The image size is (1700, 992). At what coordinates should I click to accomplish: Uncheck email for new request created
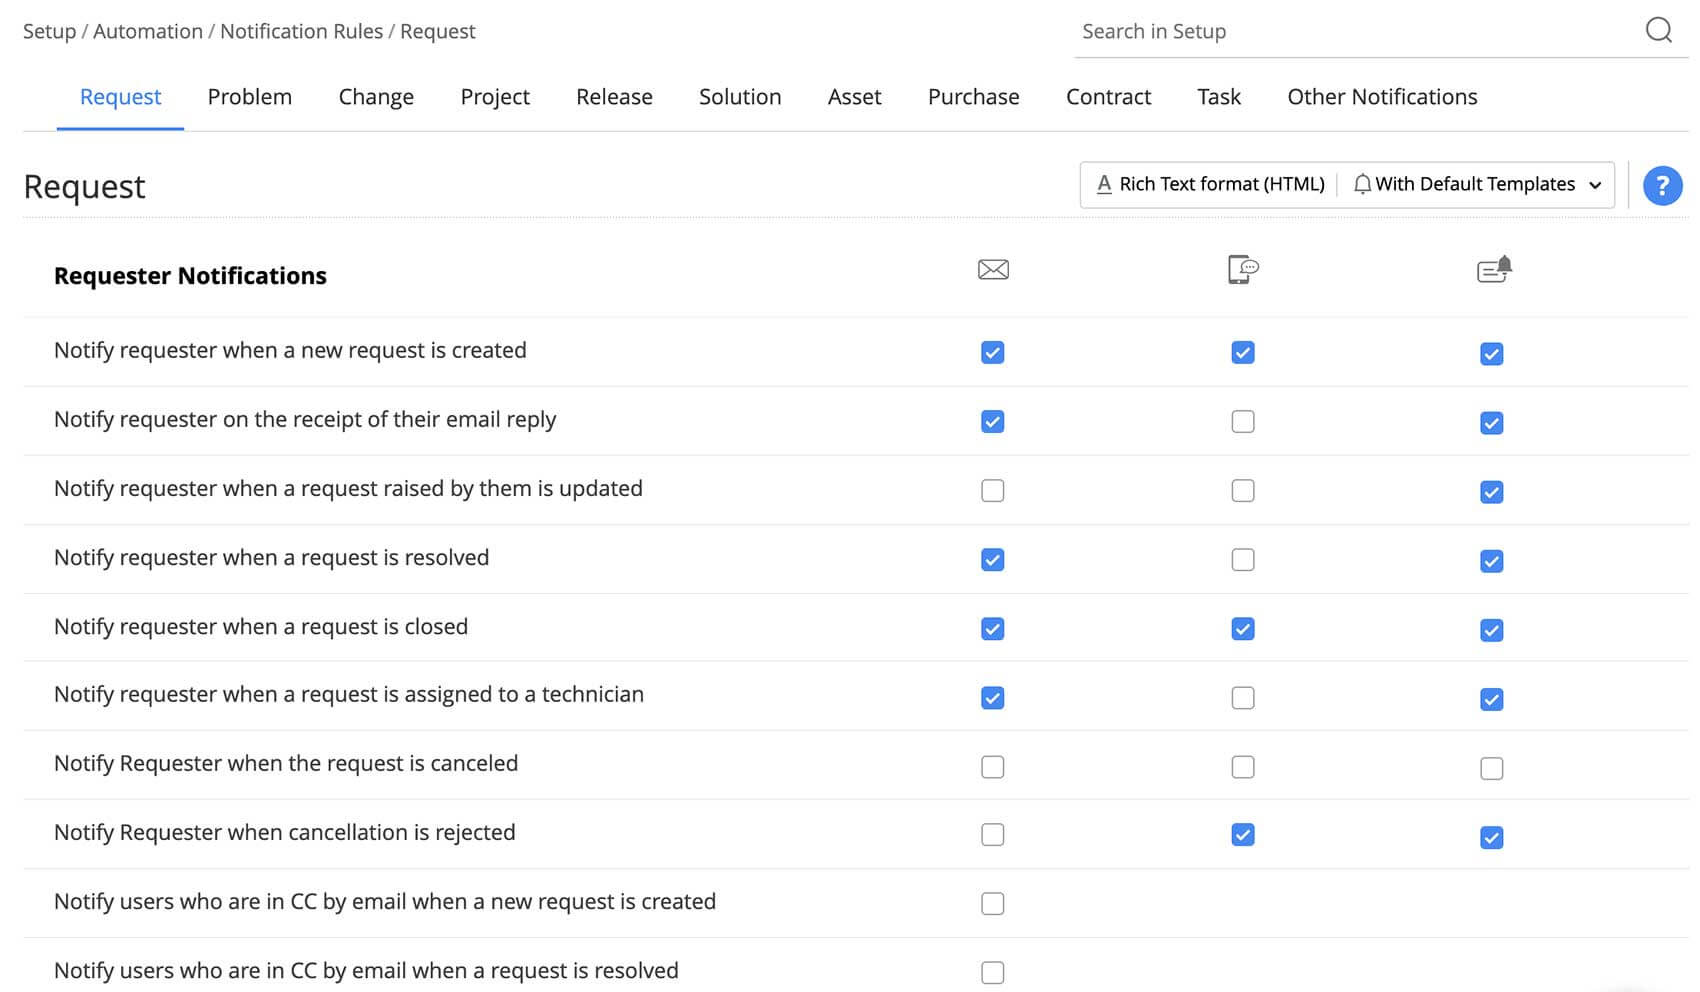tap(993, 353)
